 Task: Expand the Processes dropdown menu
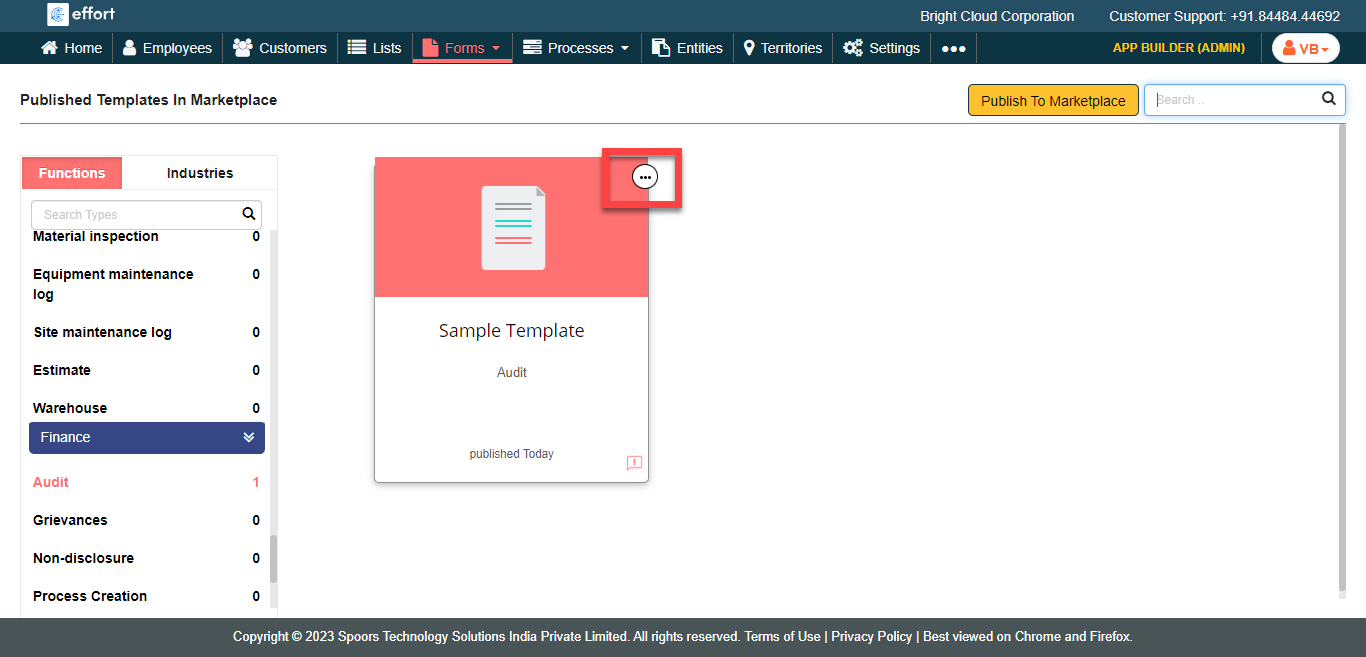(576, 48)
